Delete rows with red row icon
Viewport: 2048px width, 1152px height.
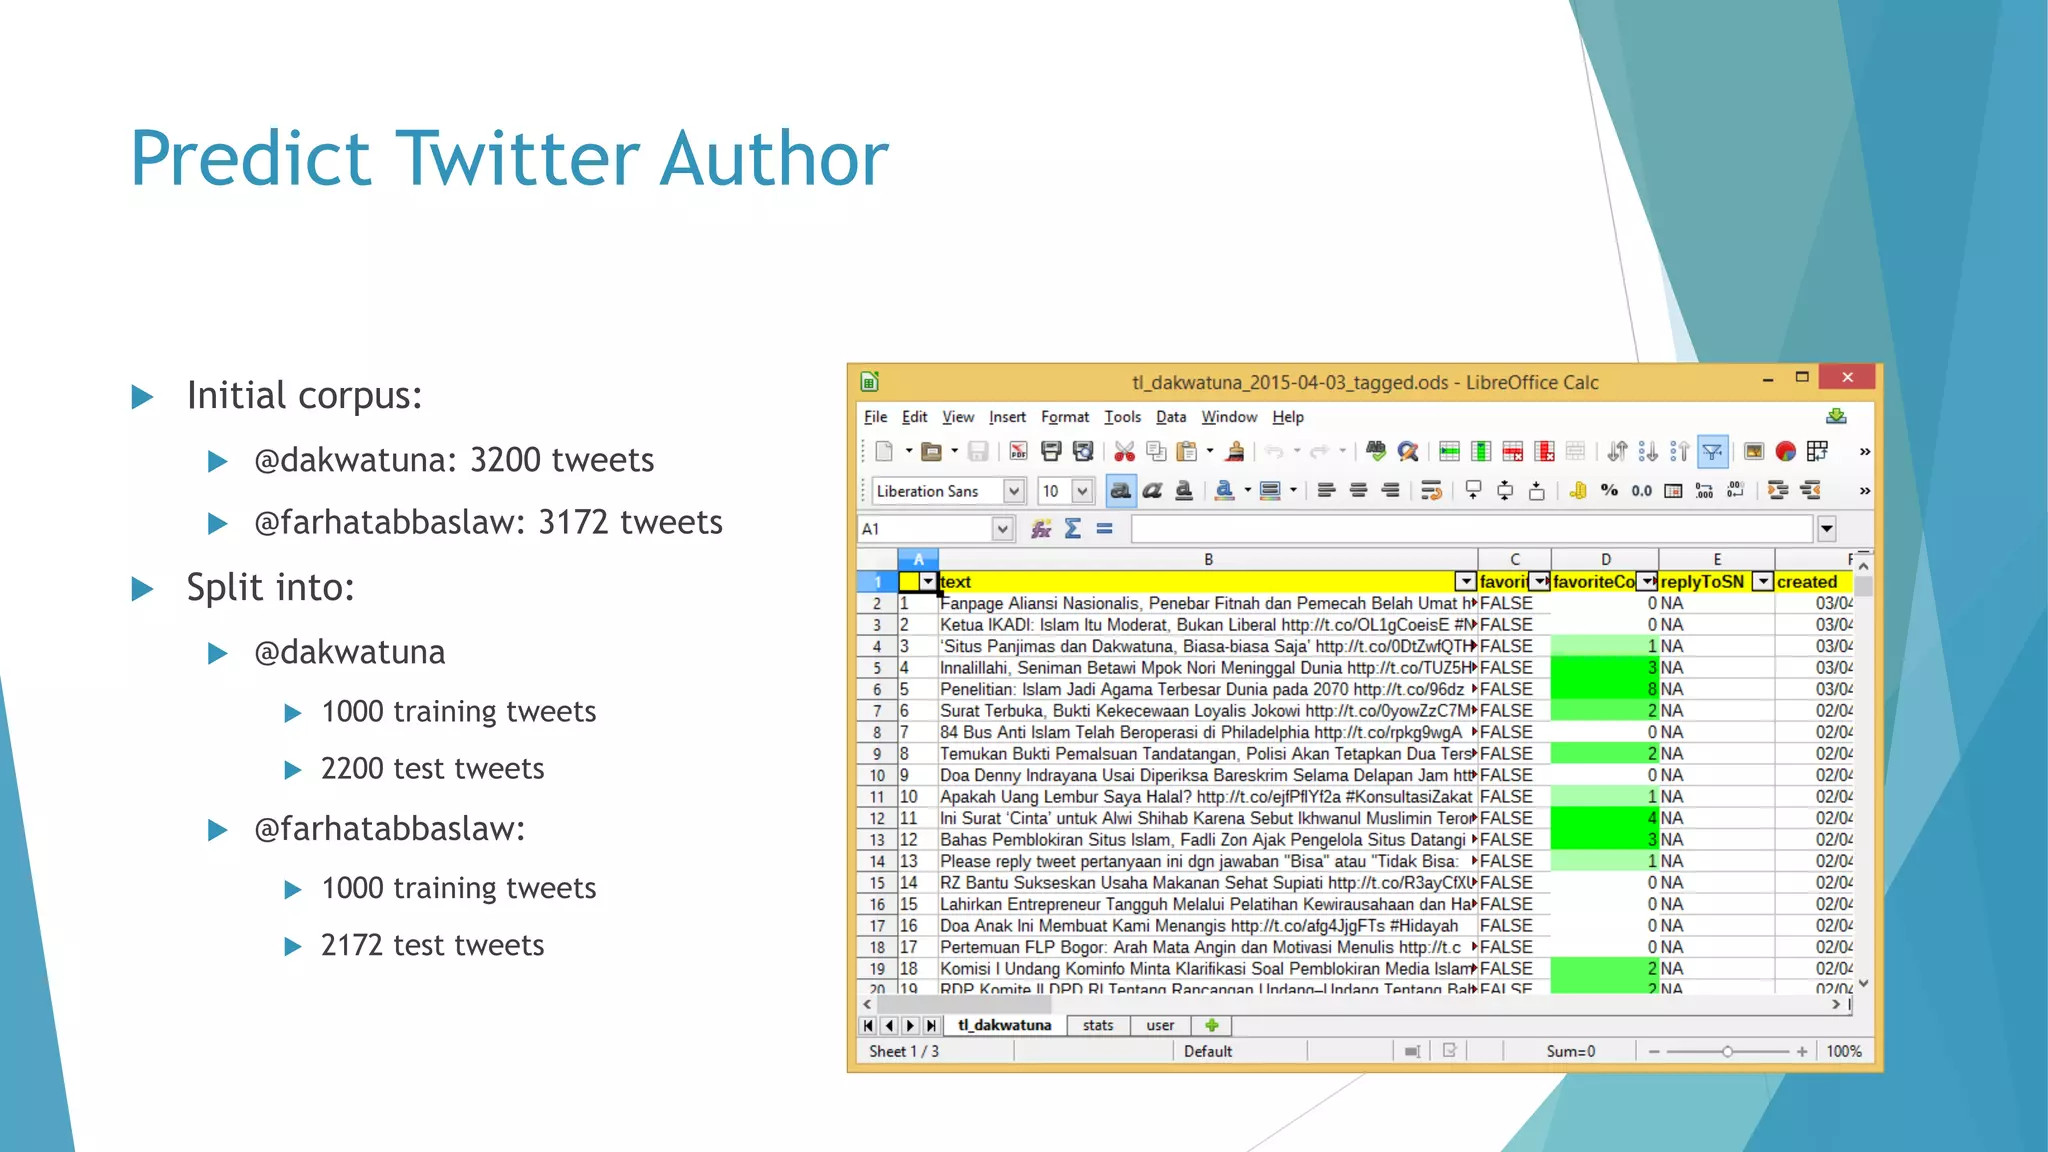1513,452
